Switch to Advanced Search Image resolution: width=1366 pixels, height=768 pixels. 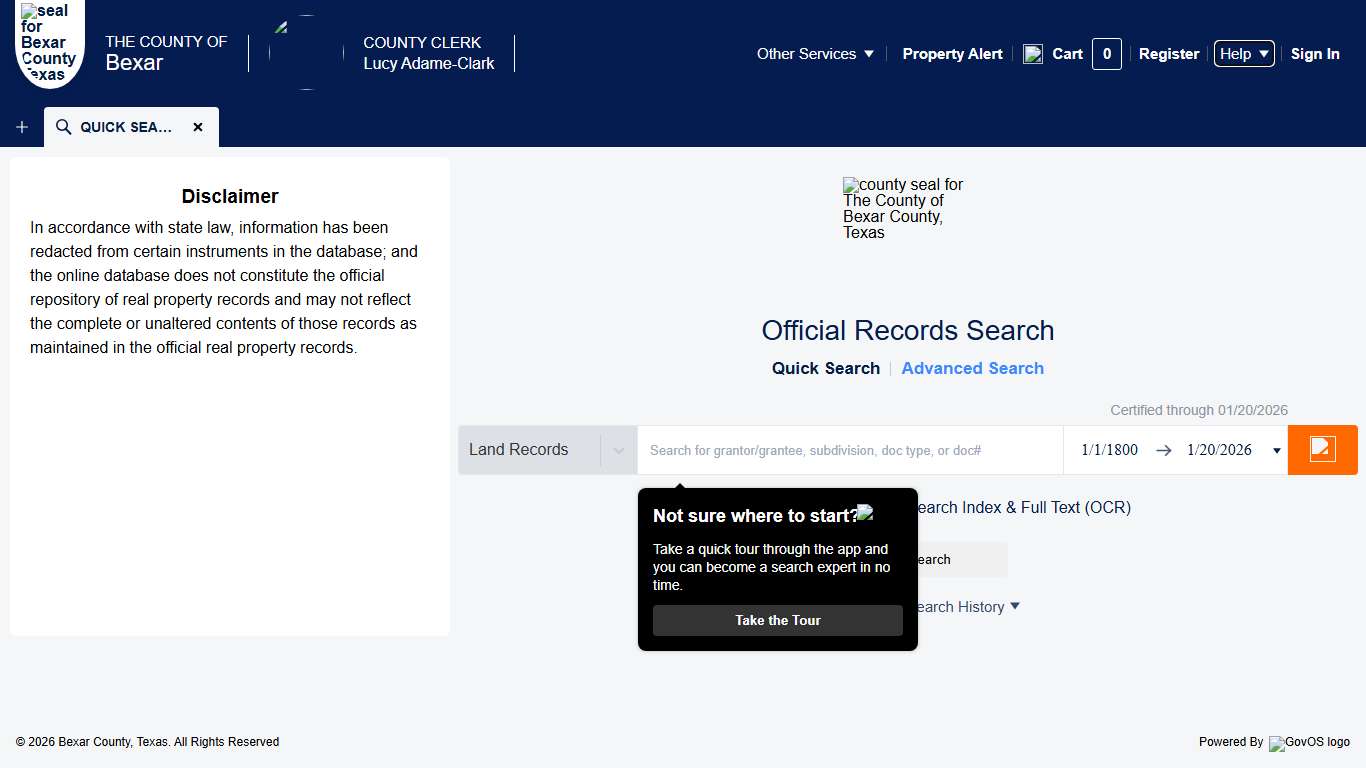pos(972,368)
